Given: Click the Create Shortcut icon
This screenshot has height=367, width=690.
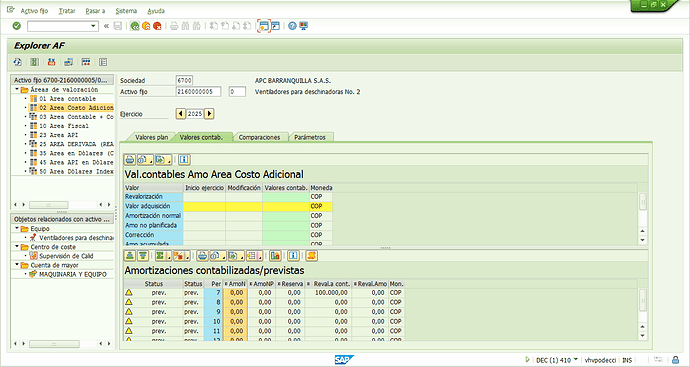Looking at the screenshot, I should click(275, 26).
